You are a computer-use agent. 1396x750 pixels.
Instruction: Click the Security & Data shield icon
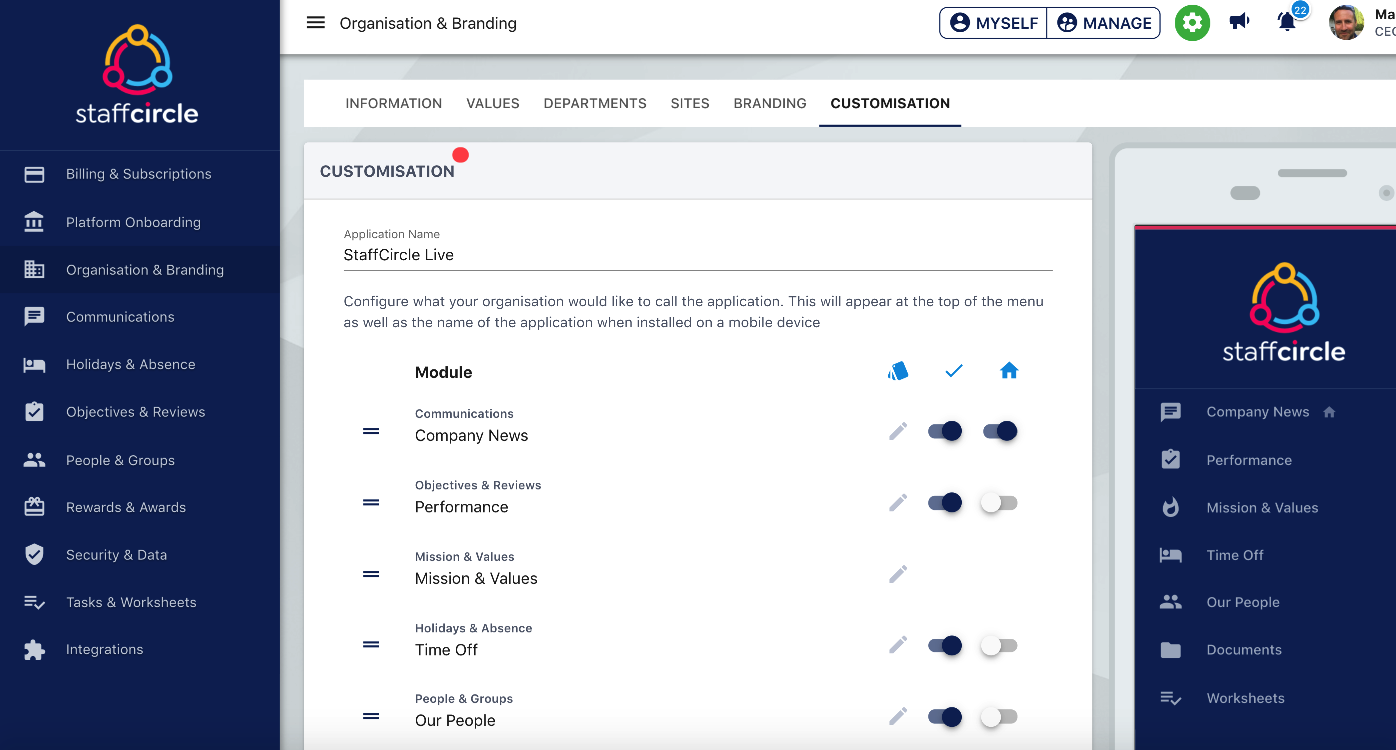(34, 555)
